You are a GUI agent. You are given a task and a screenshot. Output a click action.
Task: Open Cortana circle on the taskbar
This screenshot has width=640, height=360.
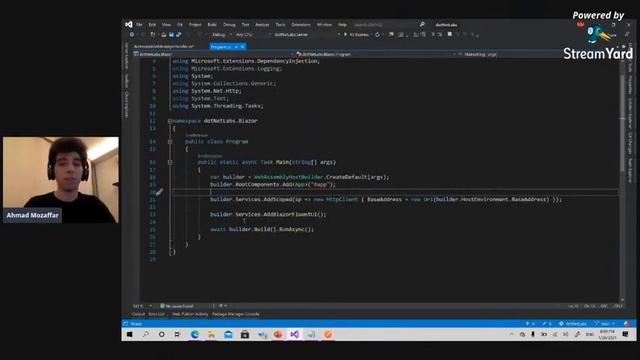coord(162,334)
